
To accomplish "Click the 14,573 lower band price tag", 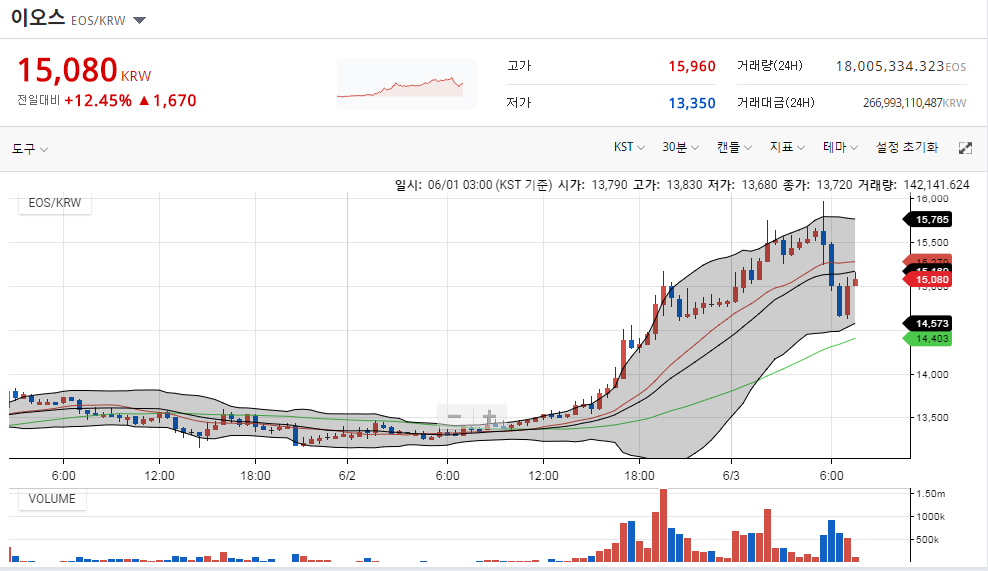I will tap(928, 323).
